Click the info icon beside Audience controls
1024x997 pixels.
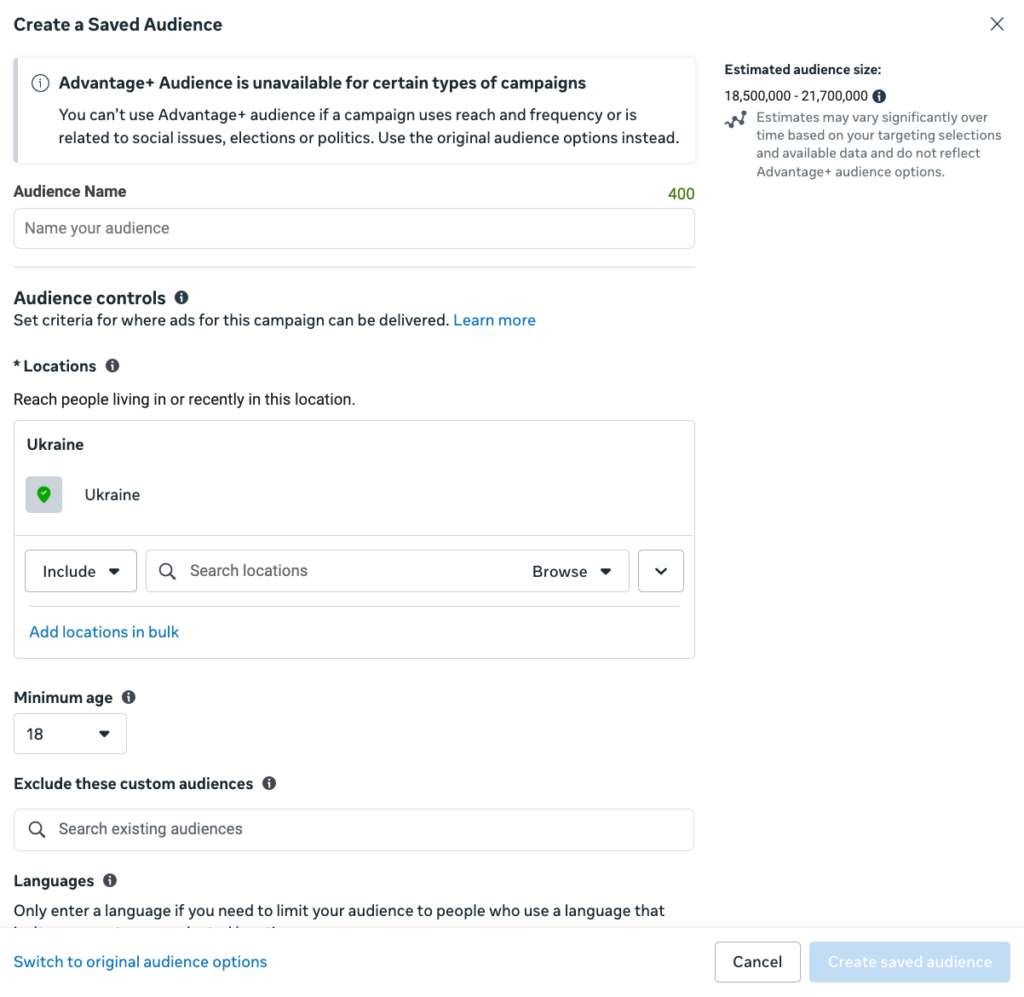point(182,298)
